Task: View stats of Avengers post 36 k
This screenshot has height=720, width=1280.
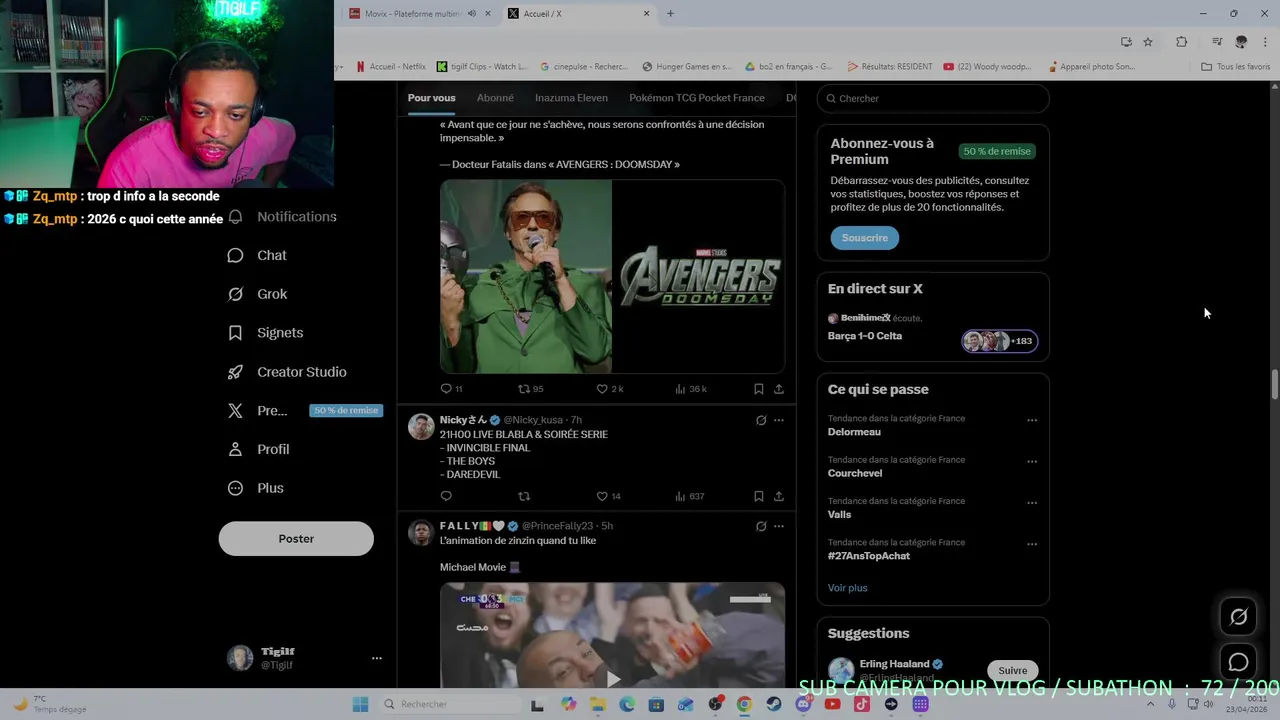Action: 680,389
